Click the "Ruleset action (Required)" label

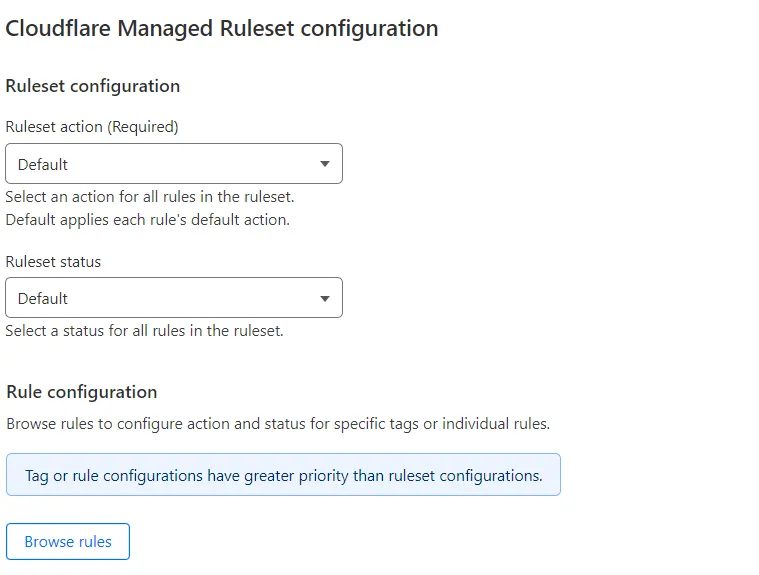91,127
